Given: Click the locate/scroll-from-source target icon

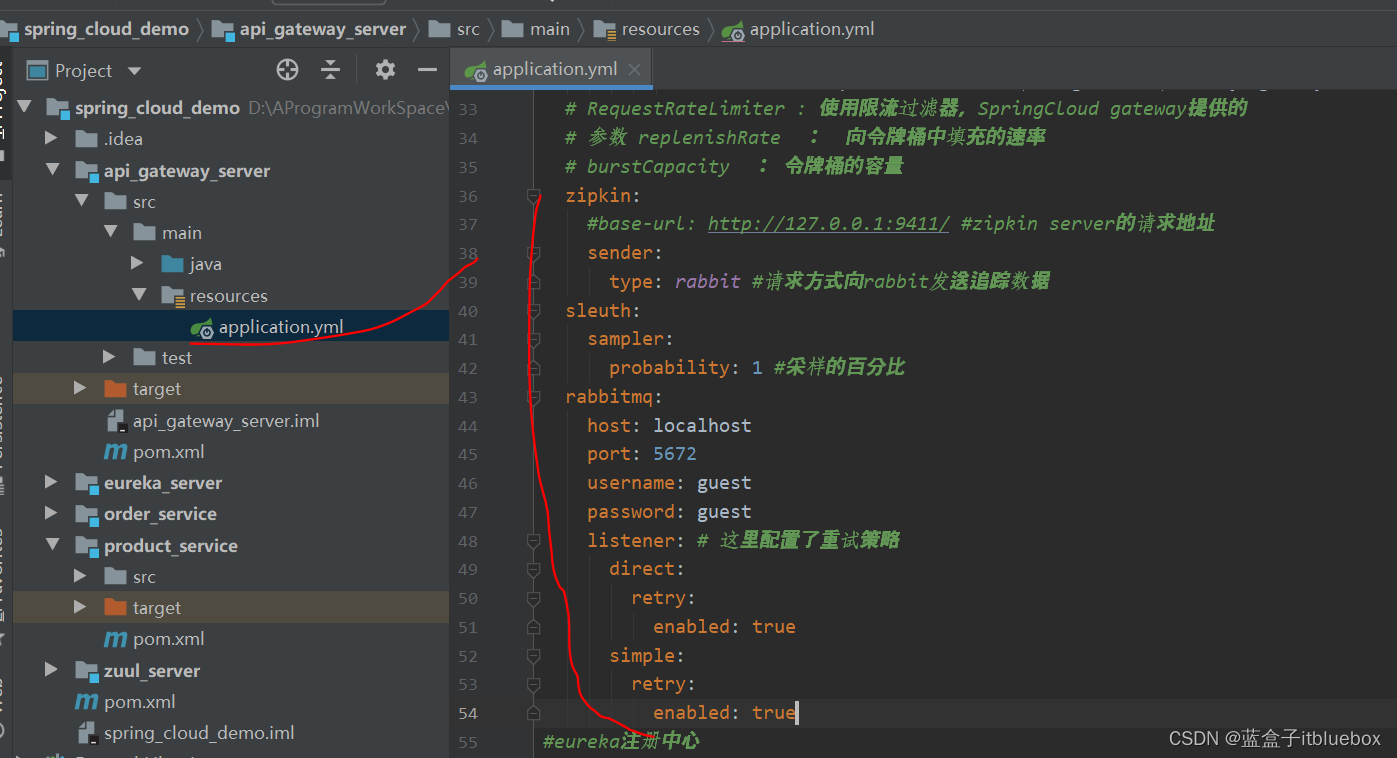Looking at the screenshot, I should [287, 70].
